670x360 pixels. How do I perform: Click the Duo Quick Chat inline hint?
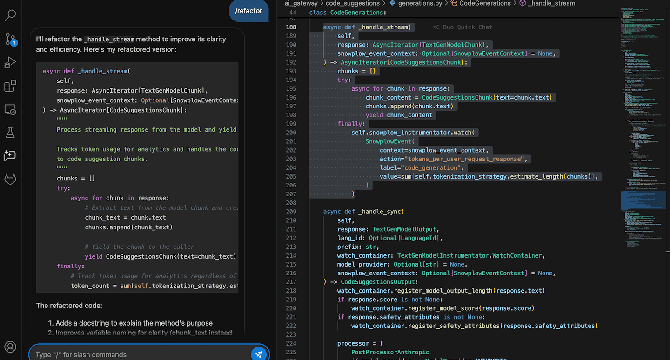(462, 27)
